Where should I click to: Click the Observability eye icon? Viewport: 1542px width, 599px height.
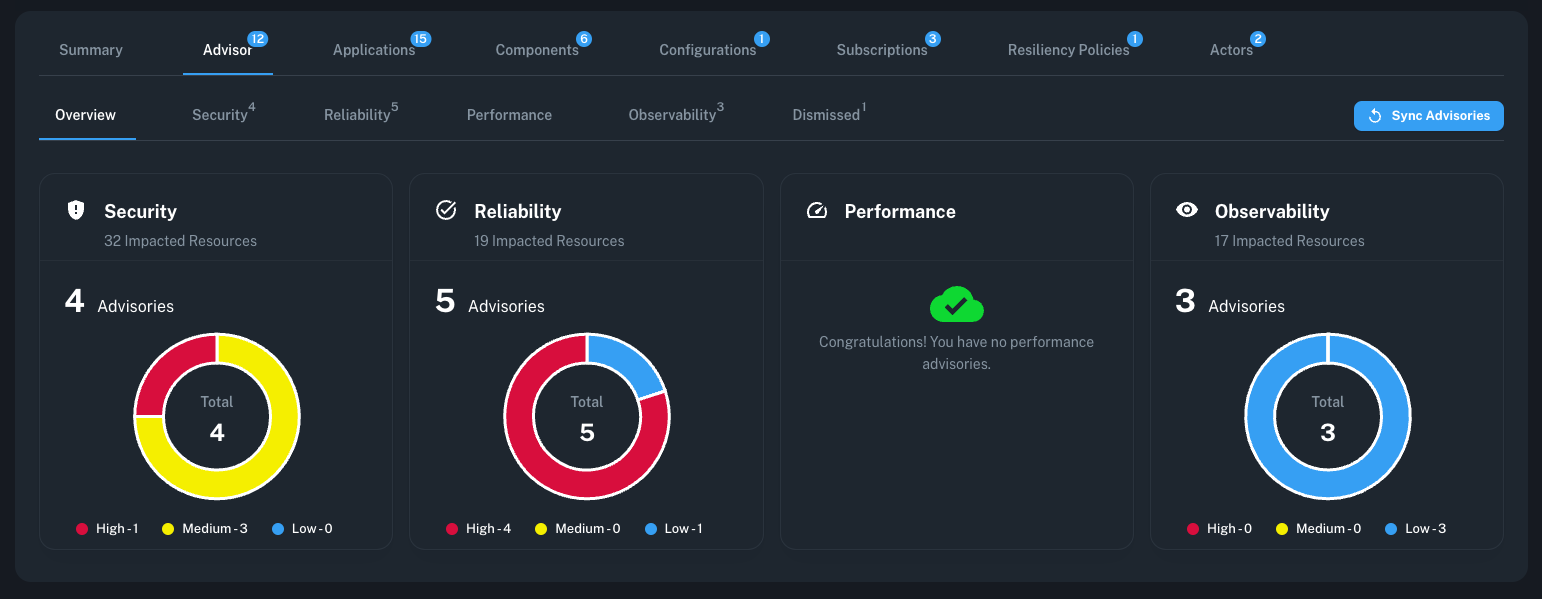coord(1187,210)
